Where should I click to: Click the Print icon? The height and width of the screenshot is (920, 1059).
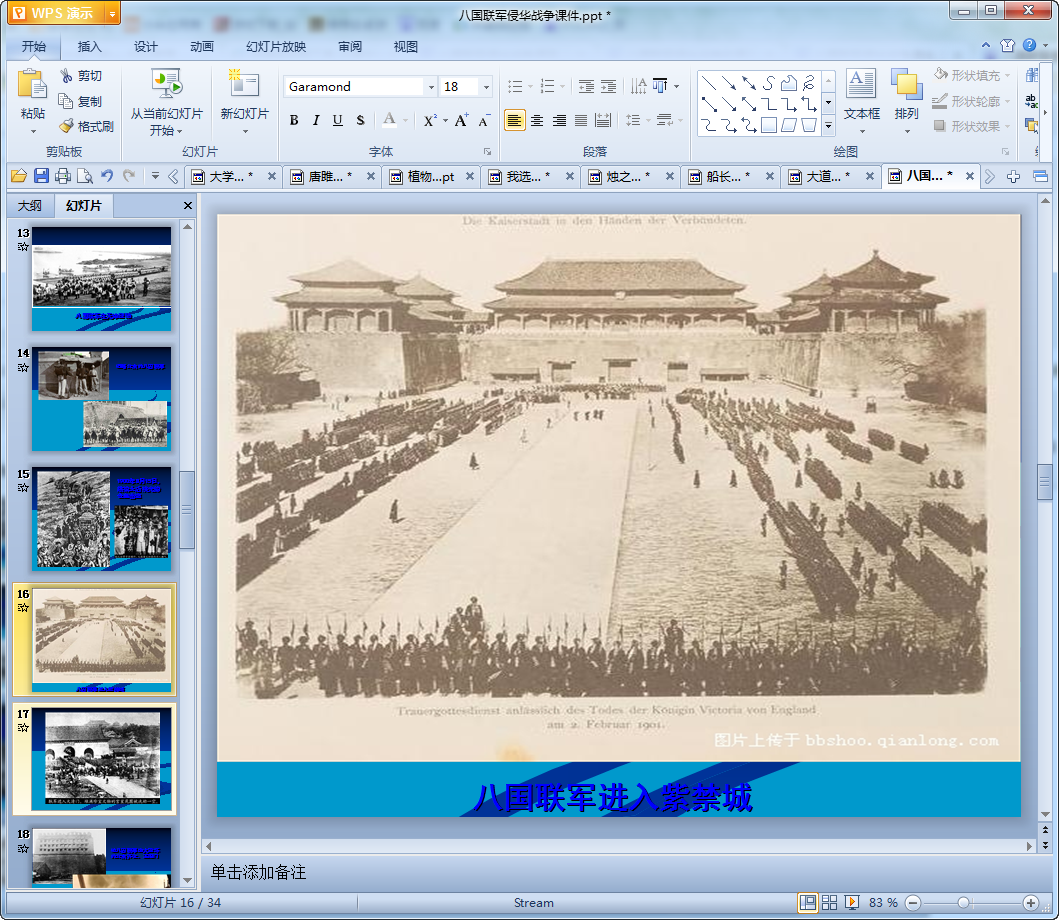(63, 176)
